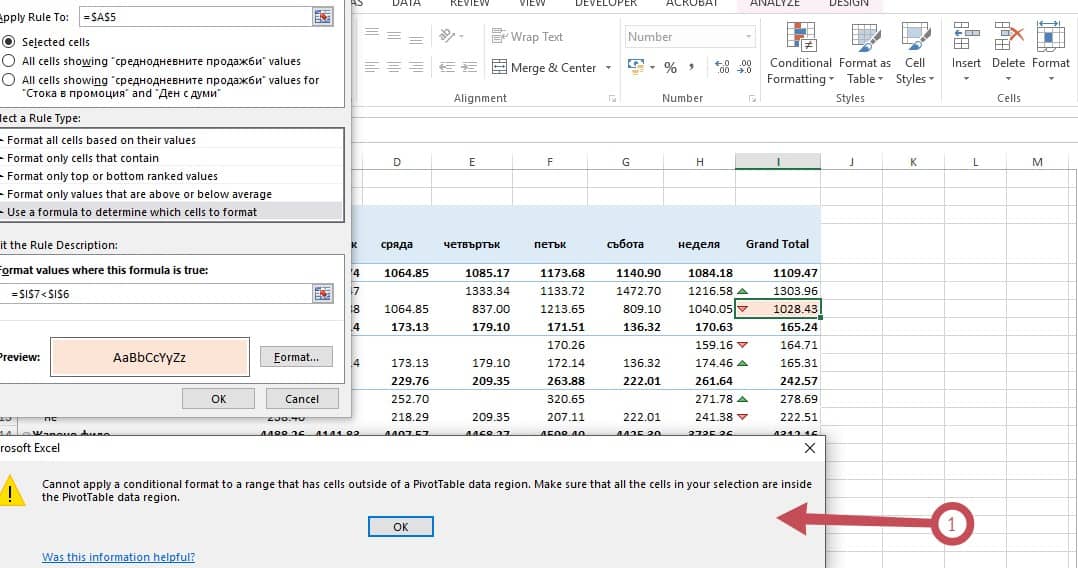Expand the Merge & Center dropdown arrow

tap(608, 67)
